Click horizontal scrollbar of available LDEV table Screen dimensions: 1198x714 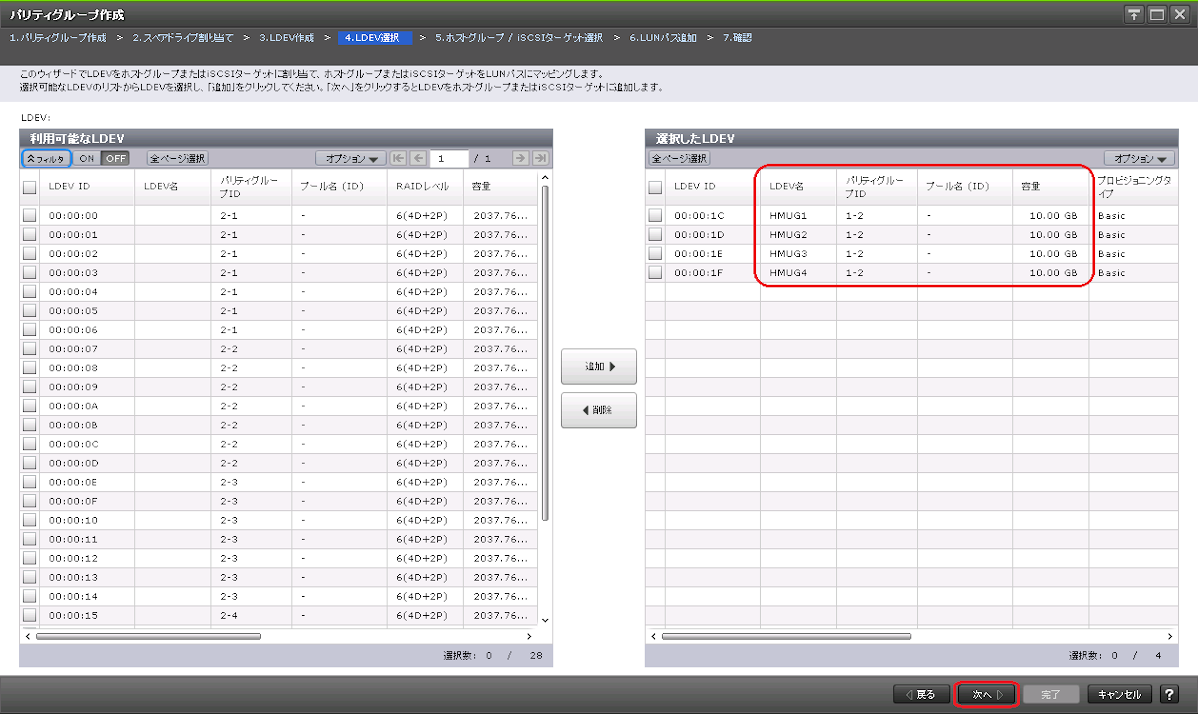pyautogui.click(x=150, y=636)
